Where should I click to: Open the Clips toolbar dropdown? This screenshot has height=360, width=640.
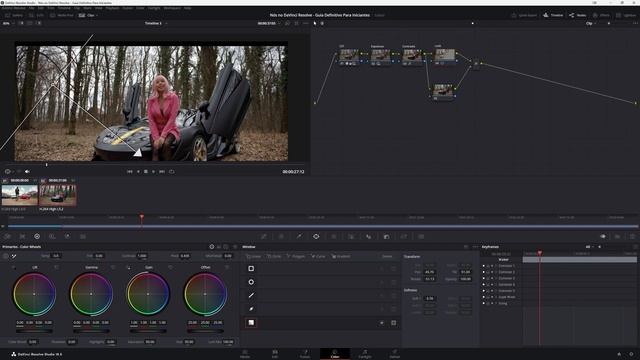pyautogui.click(x=88, y=15)
